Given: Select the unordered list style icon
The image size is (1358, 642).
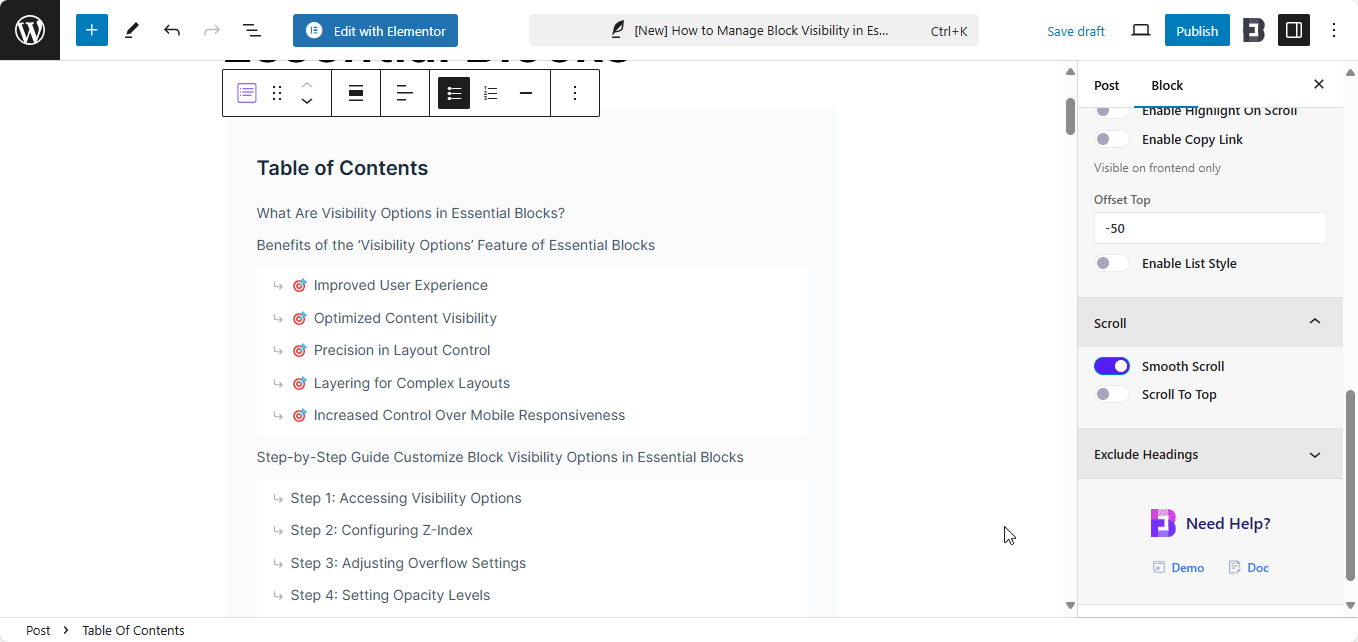Looking at the screenshot, I should [x=454, y=93].
